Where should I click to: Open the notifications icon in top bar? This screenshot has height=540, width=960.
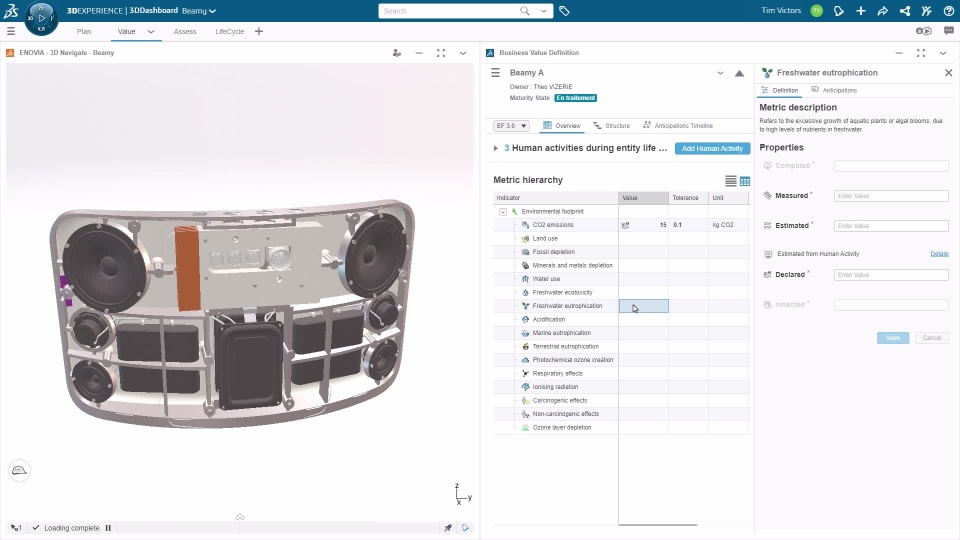tap(839, 11)
